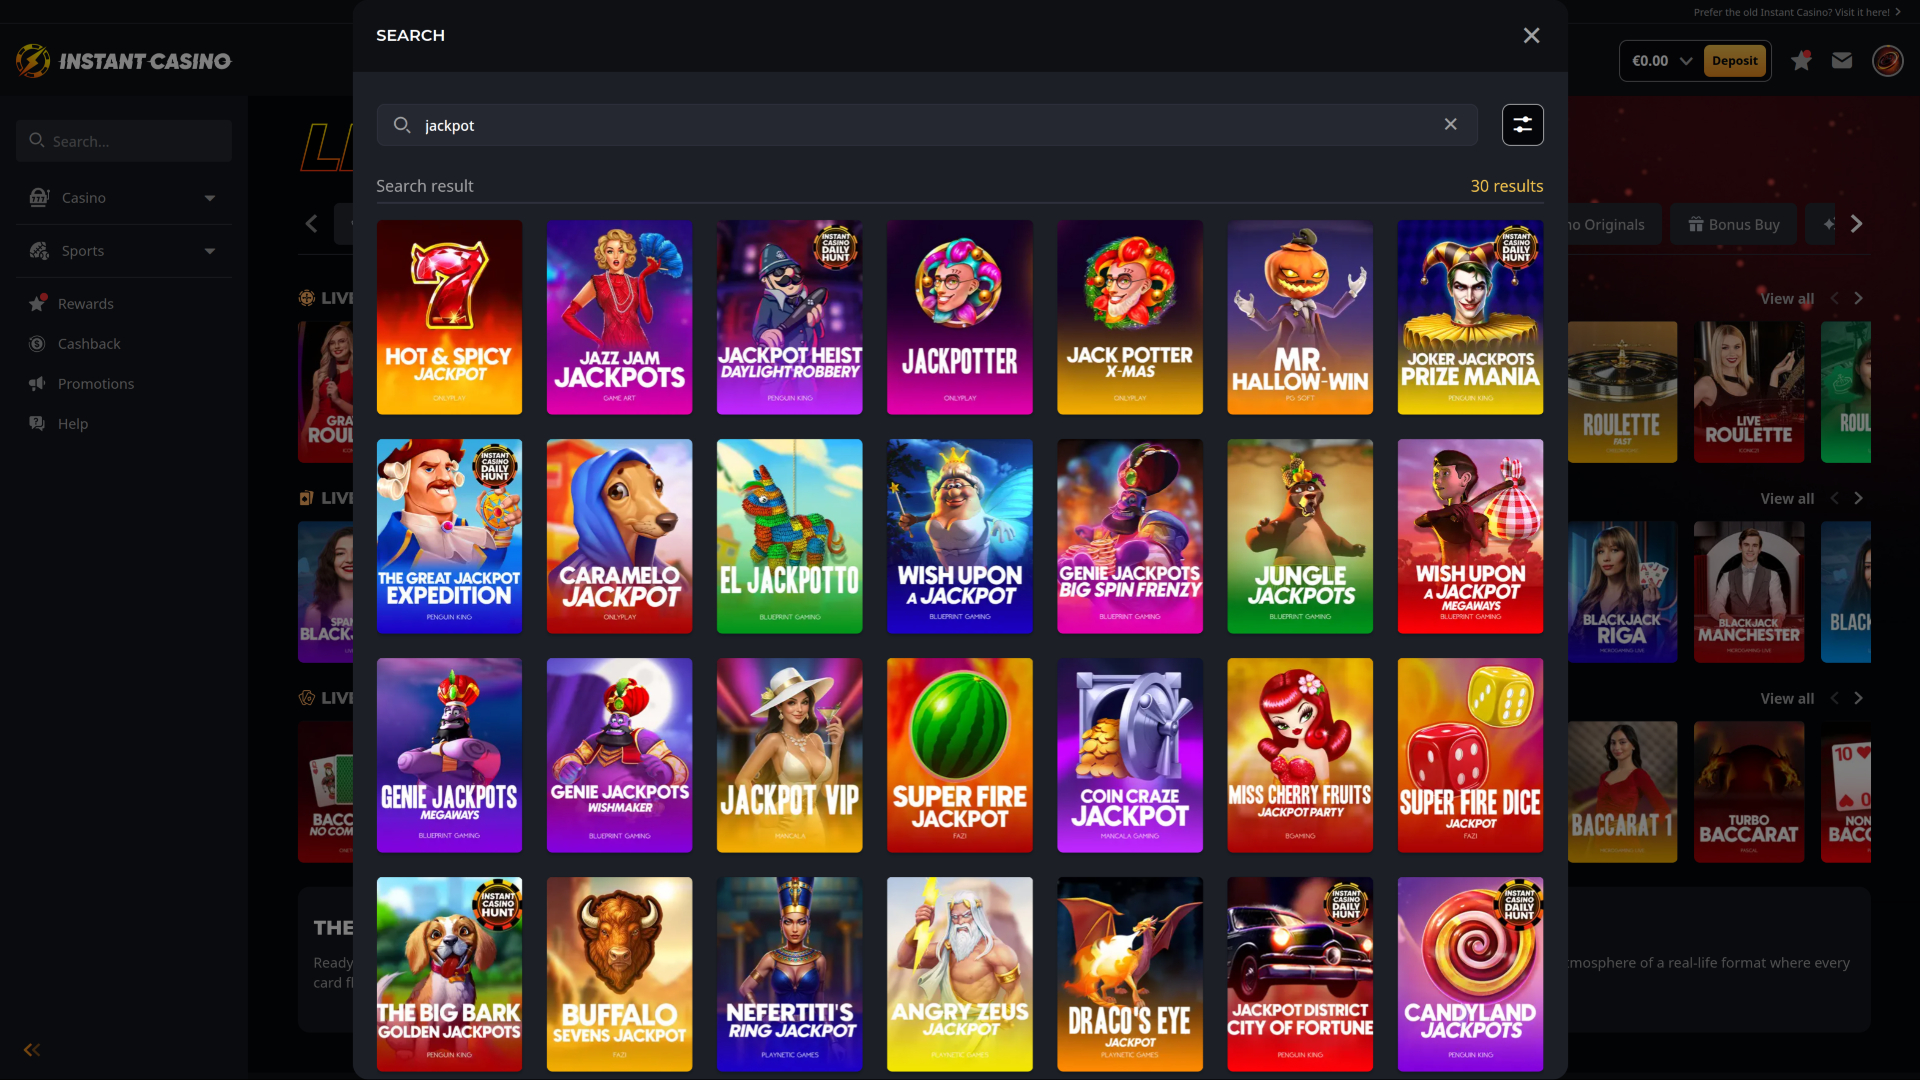Expand the Casino menu
The image size is (1920, 1080).
[123, 197]
